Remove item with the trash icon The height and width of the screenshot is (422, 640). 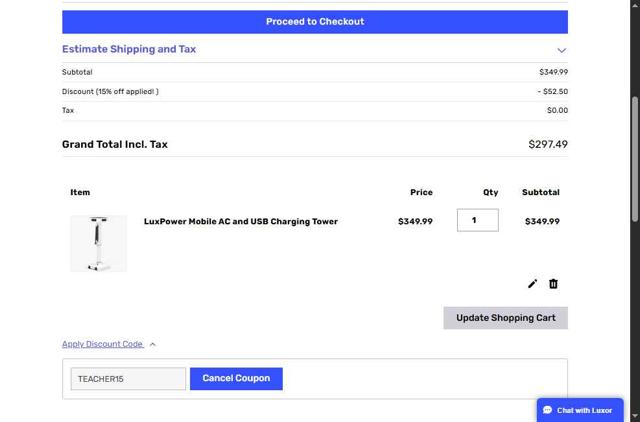coord(553,284)
